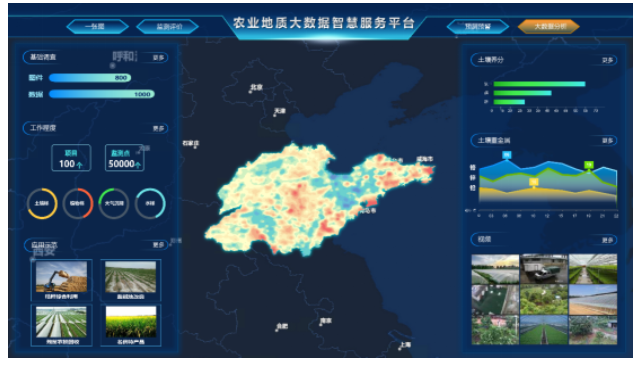Open the yellow flowering field thumbnail
639x366 pixels.
(x=130, y=322)
